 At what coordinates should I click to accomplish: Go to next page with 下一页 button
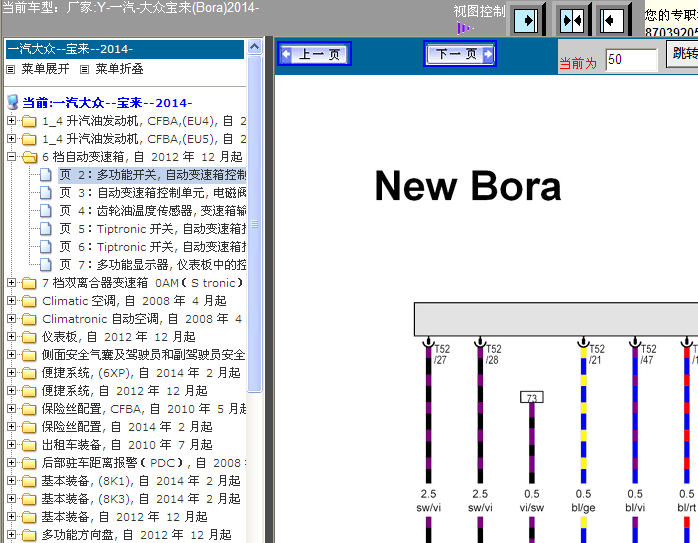[459, 54]
